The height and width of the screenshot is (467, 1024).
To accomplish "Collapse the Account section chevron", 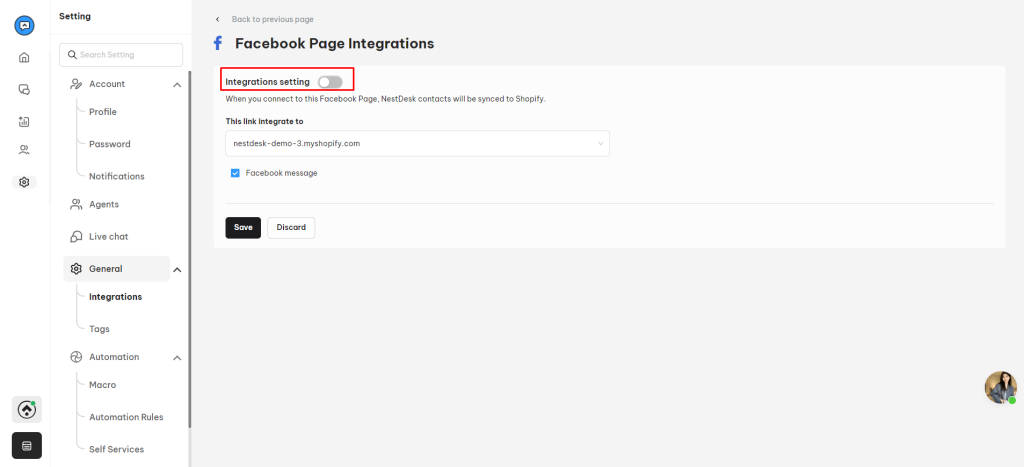I will click(x=177, y=84).
